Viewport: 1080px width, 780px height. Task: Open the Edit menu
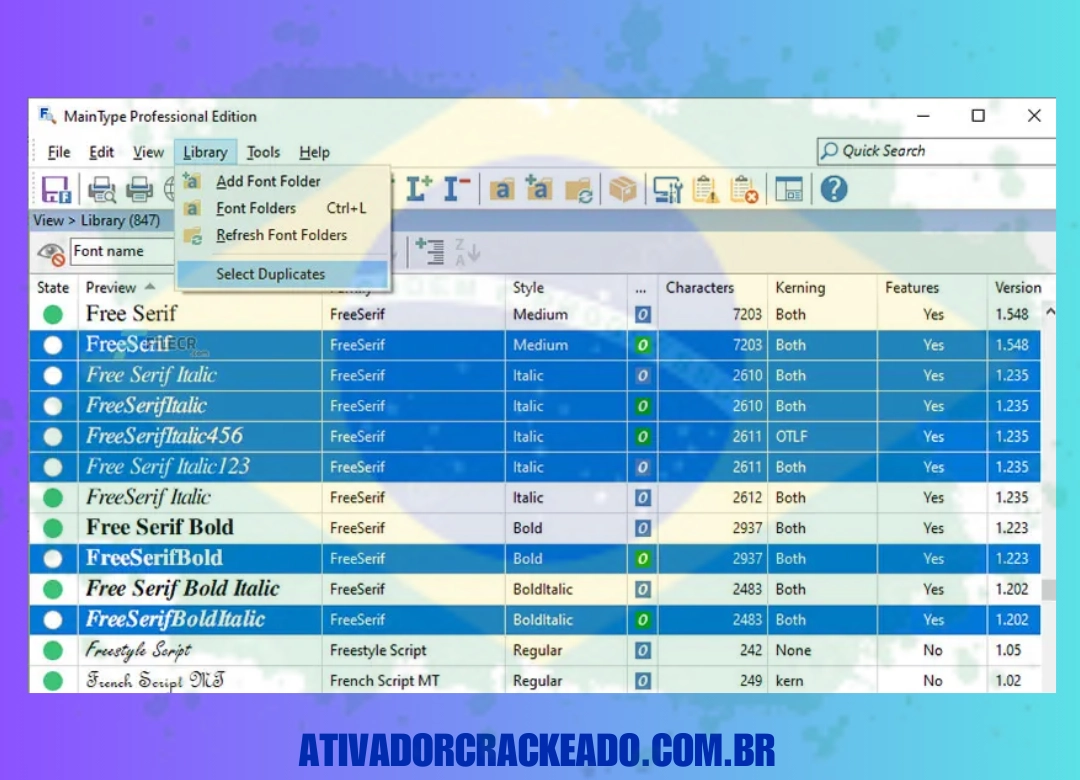101,152
